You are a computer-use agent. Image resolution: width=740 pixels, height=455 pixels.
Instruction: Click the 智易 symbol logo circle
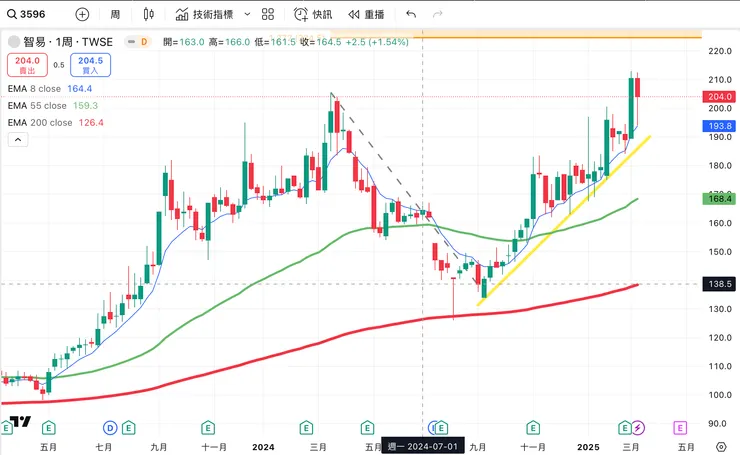(14, 42)
